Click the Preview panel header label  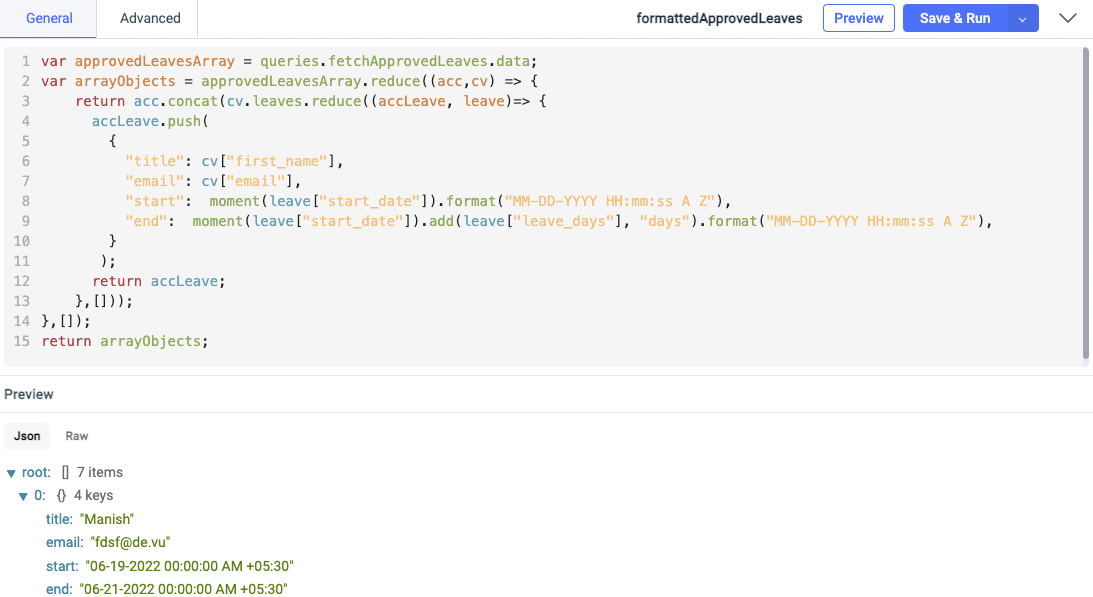(x=29, y=394)
